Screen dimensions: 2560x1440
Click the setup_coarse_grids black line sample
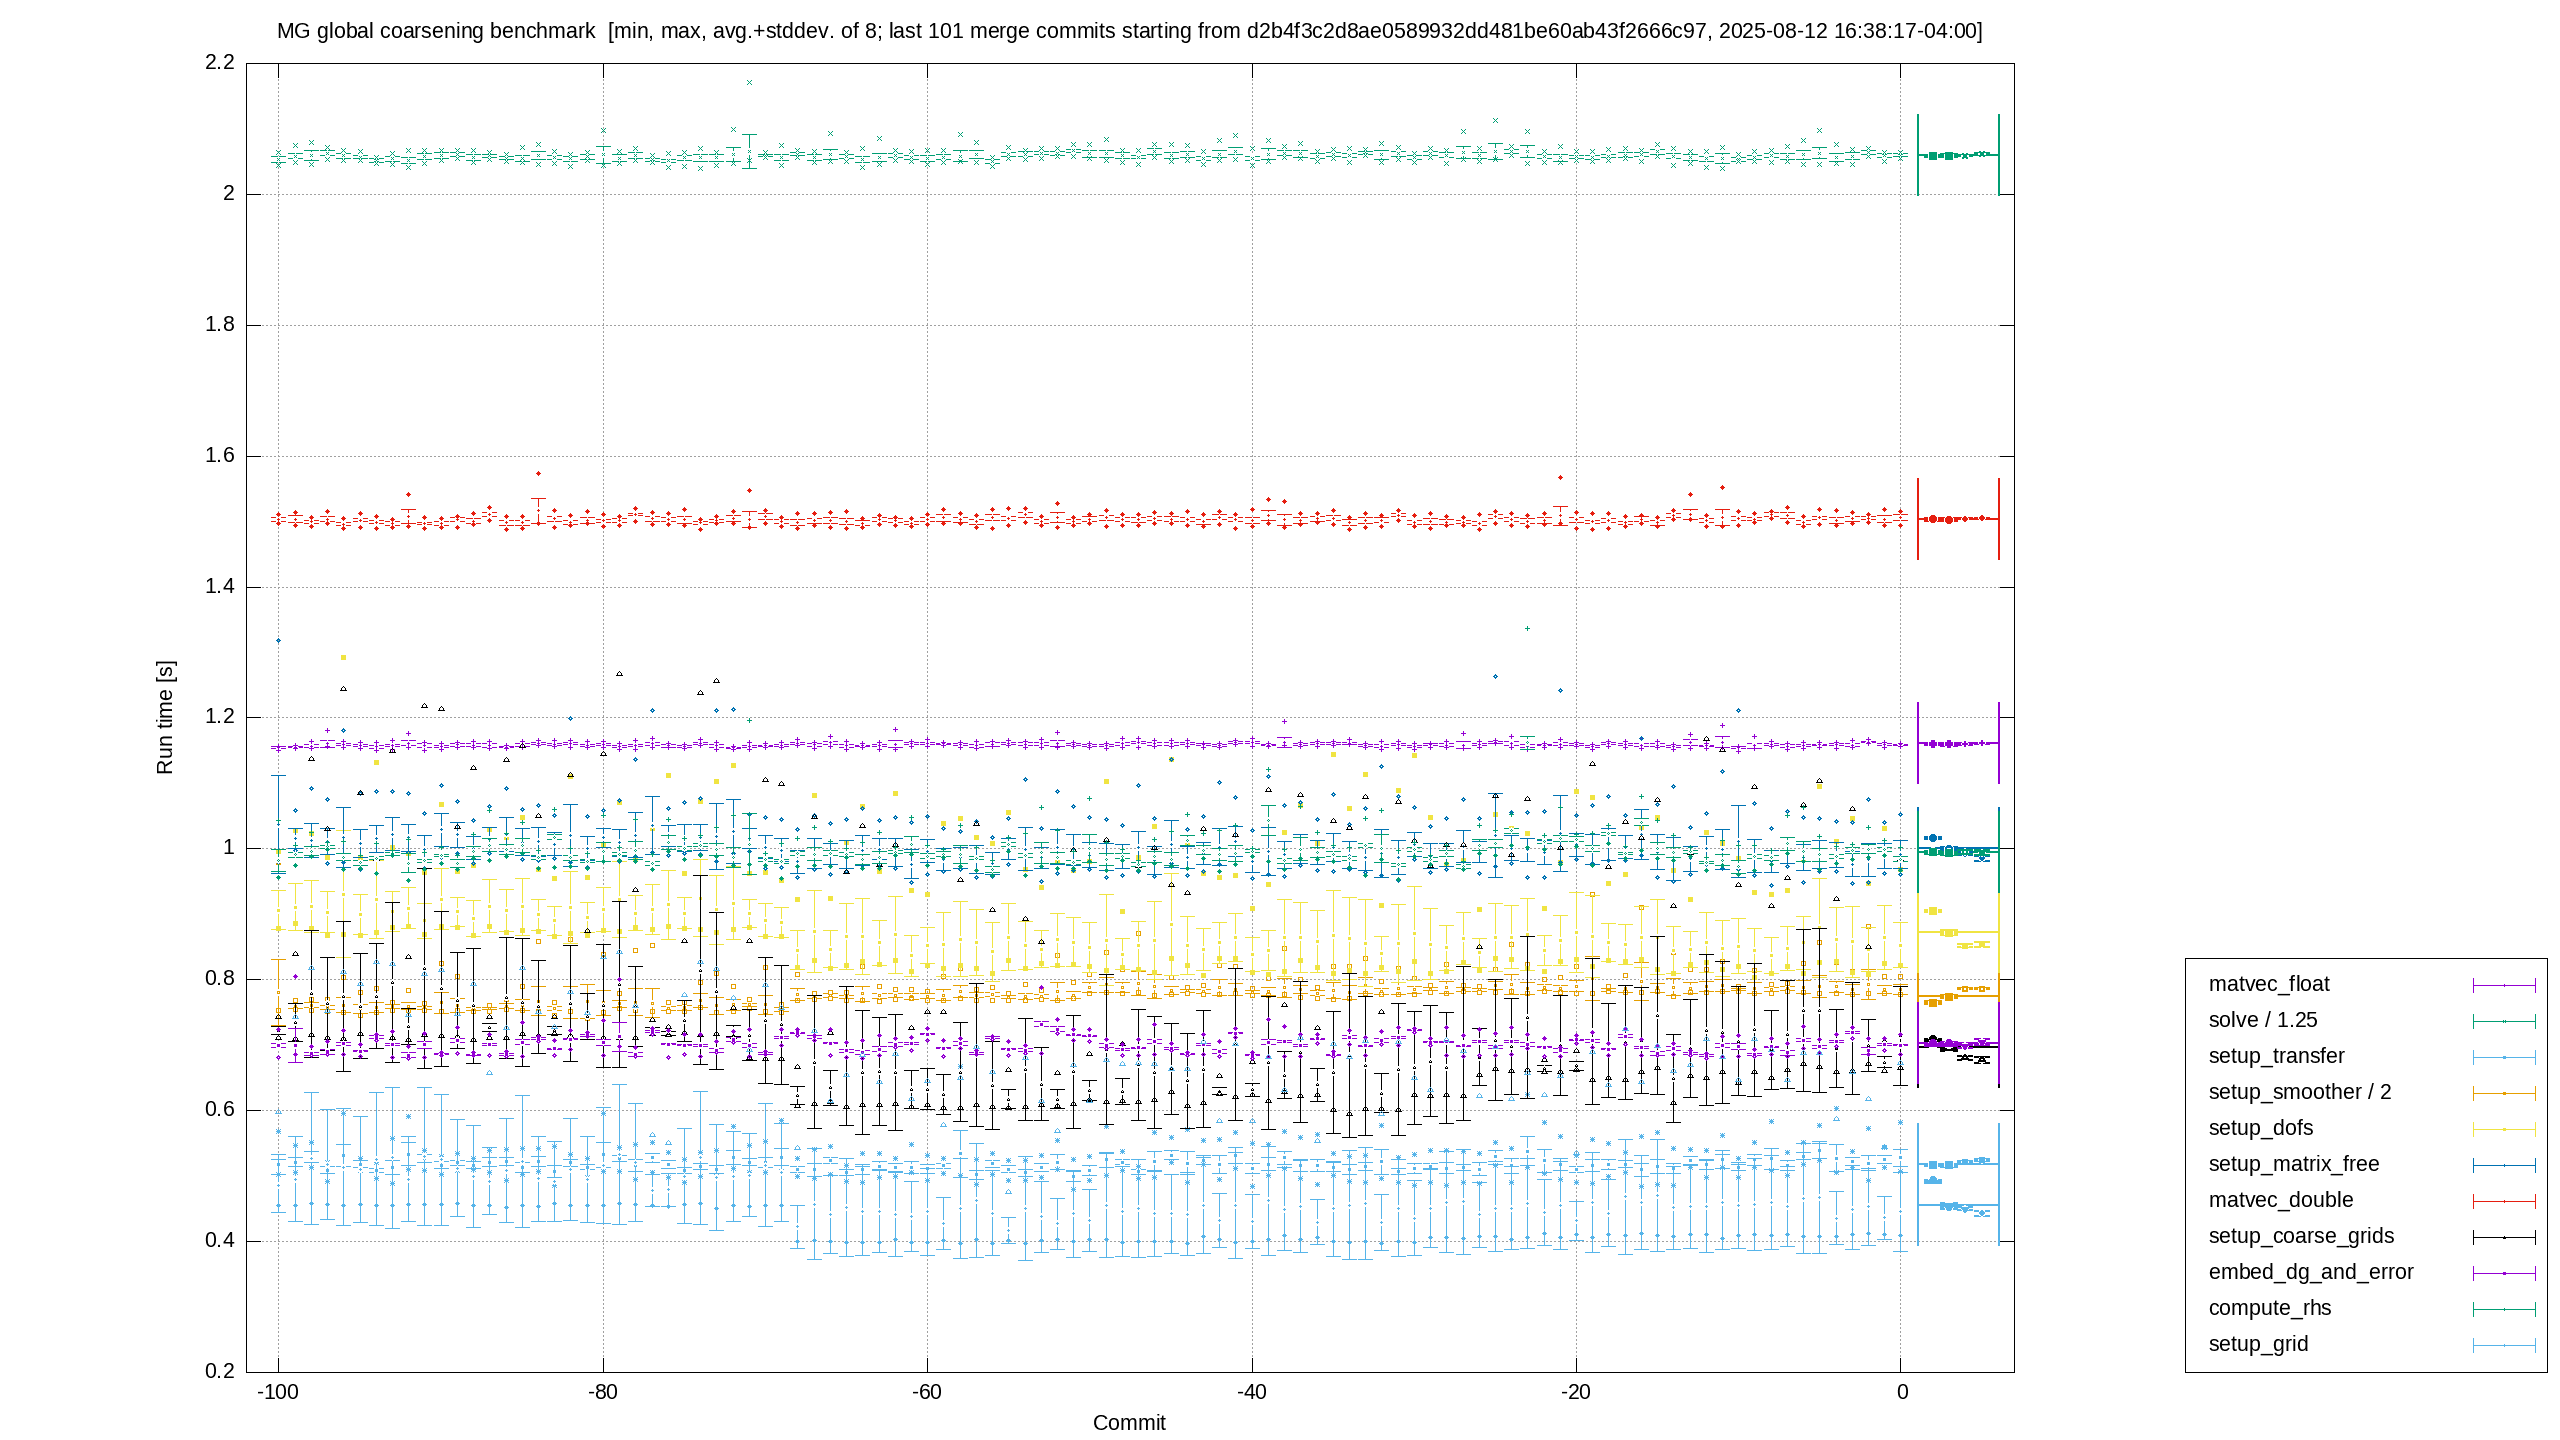2504,1237
